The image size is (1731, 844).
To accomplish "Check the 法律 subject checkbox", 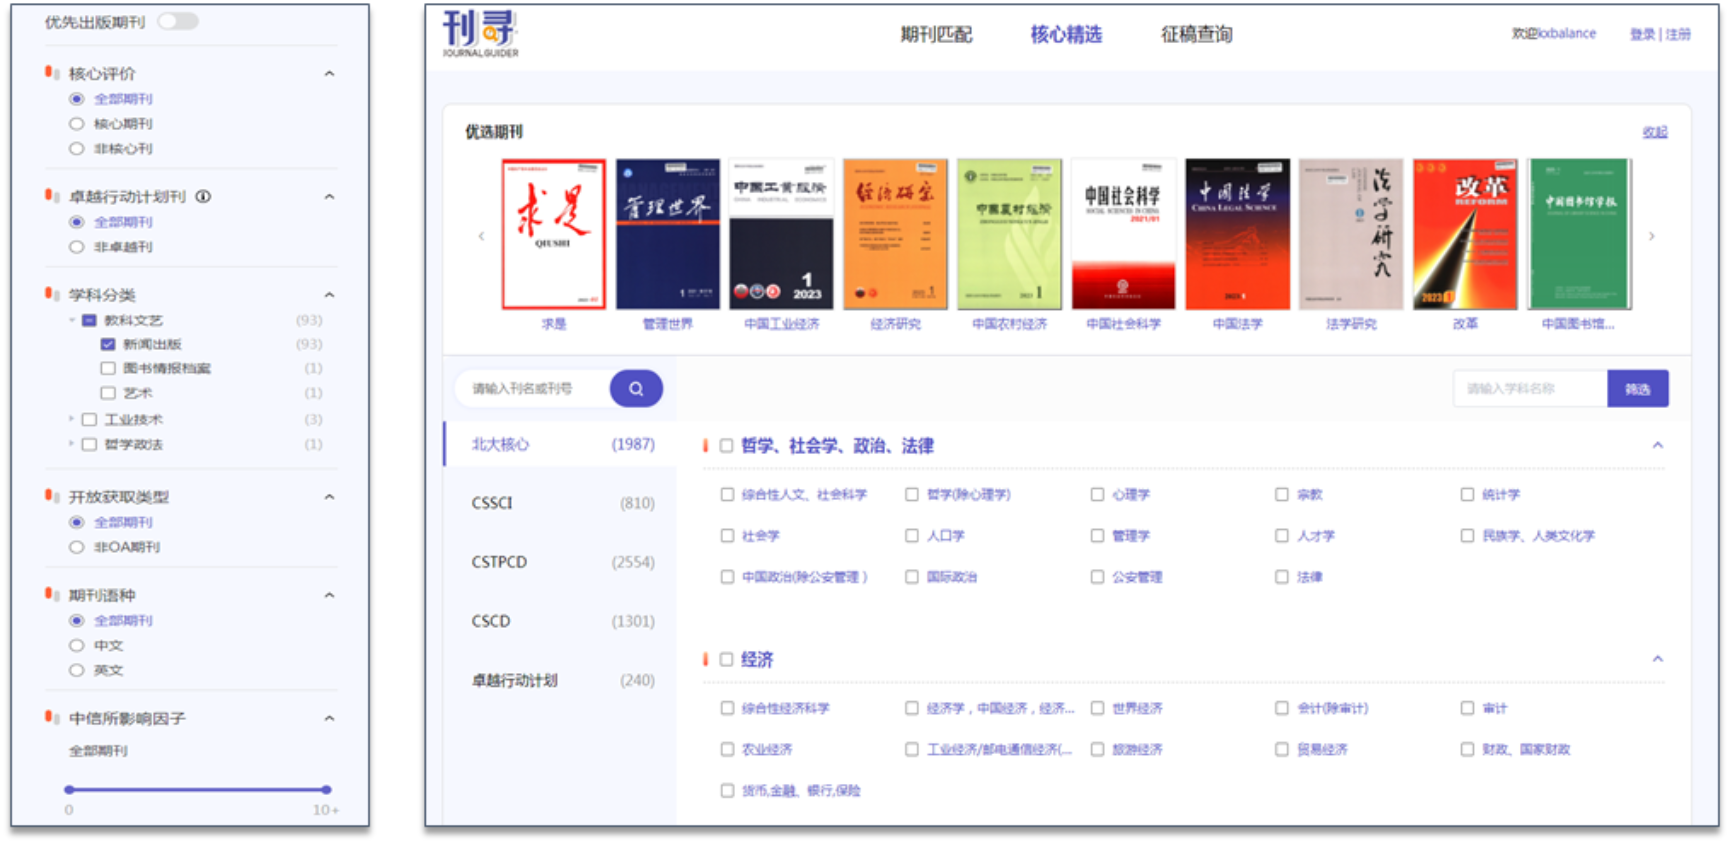I will [x=1281, y=577].
